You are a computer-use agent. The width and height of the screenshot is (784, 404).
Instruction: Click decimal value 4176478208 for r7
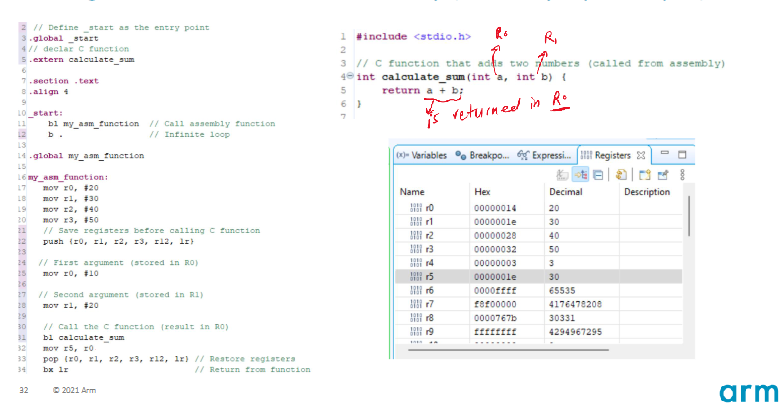(x=575, y=304)
